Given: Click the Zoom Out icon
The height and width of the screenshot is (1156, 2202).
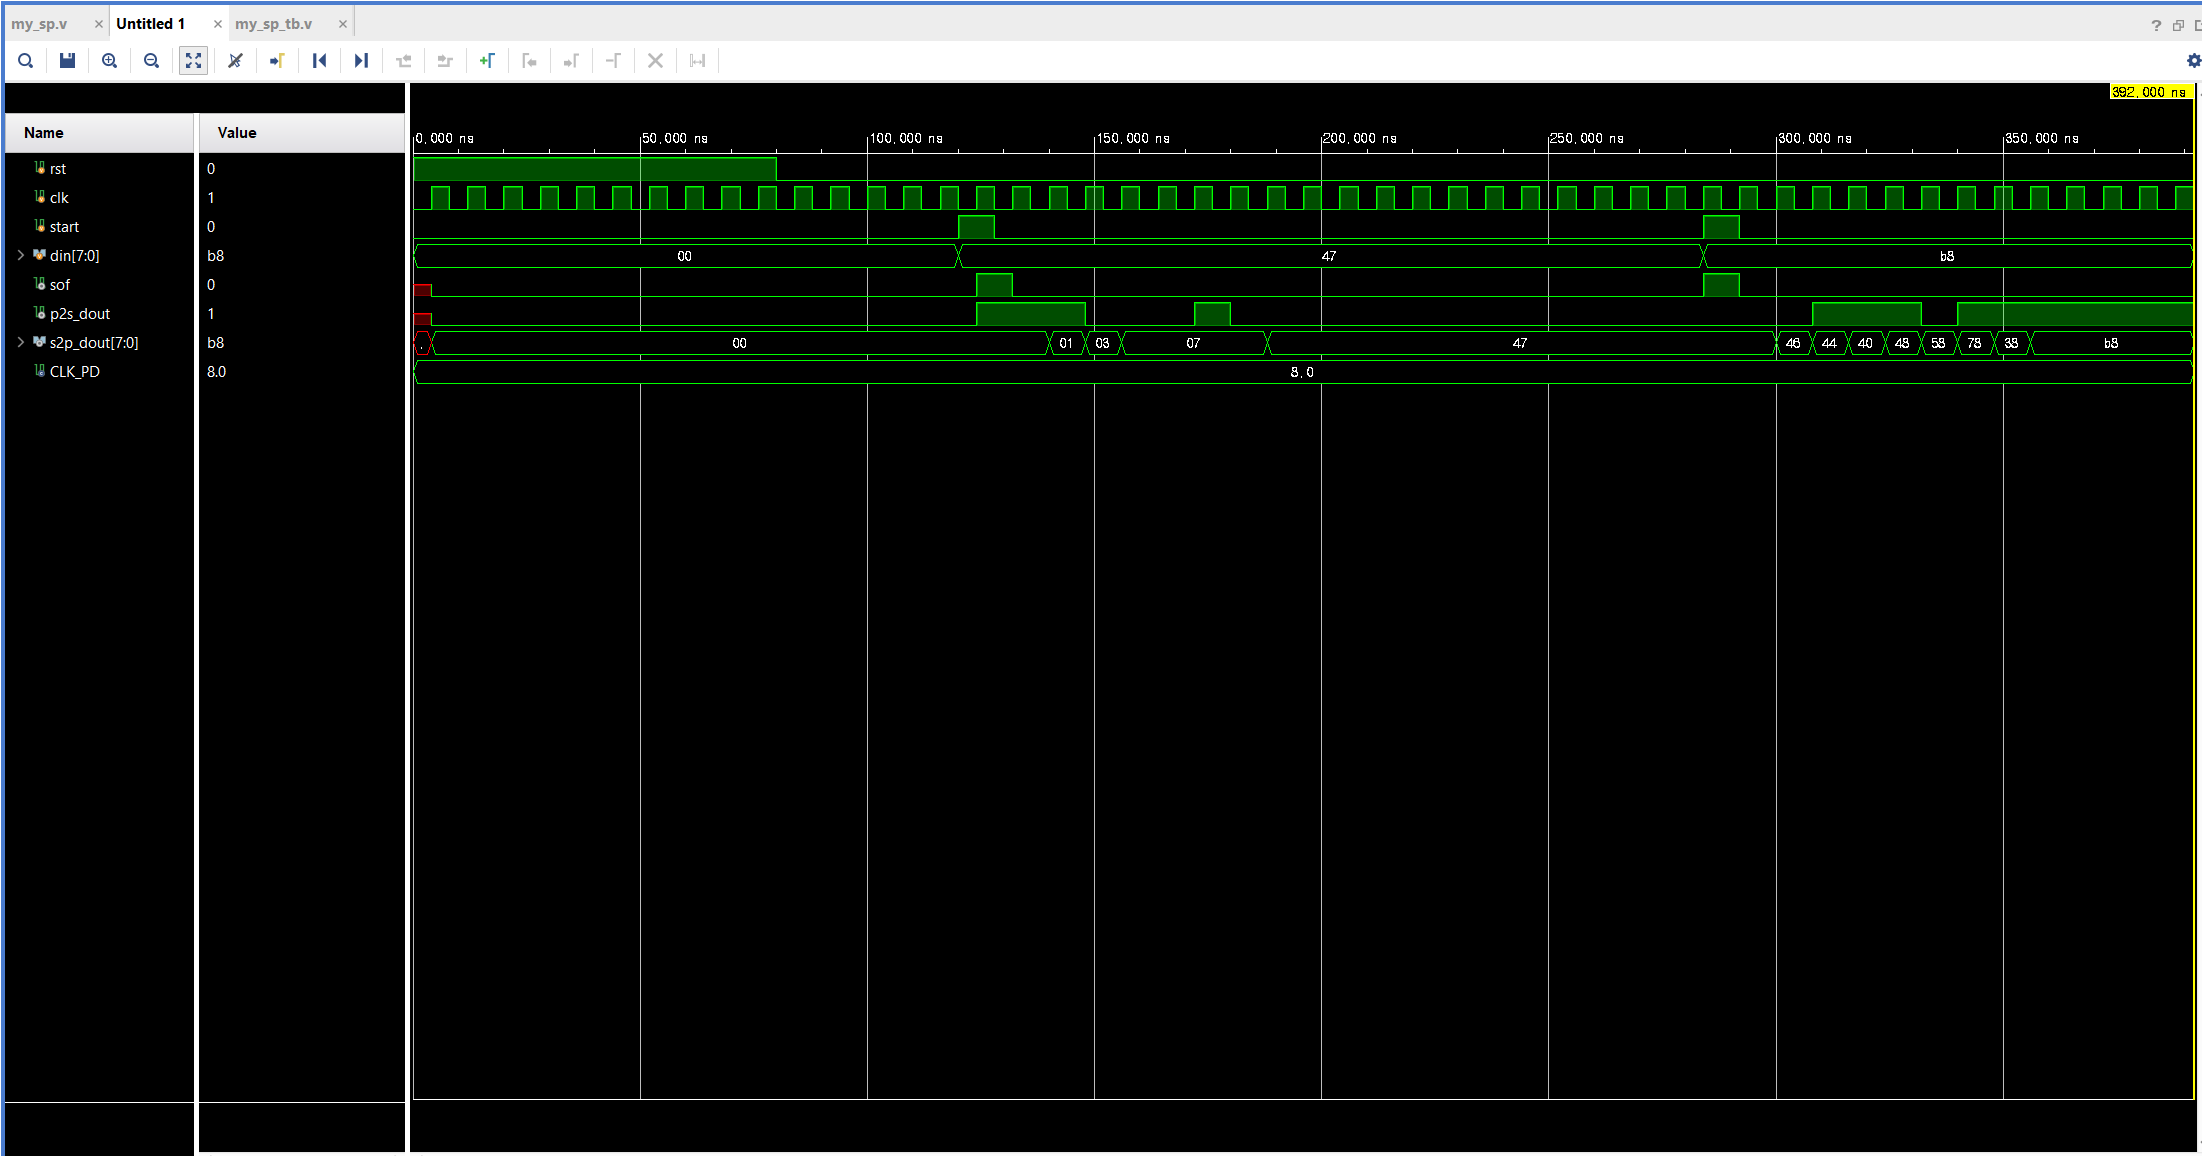Looking at the screenshot, I should coord(151,61).
